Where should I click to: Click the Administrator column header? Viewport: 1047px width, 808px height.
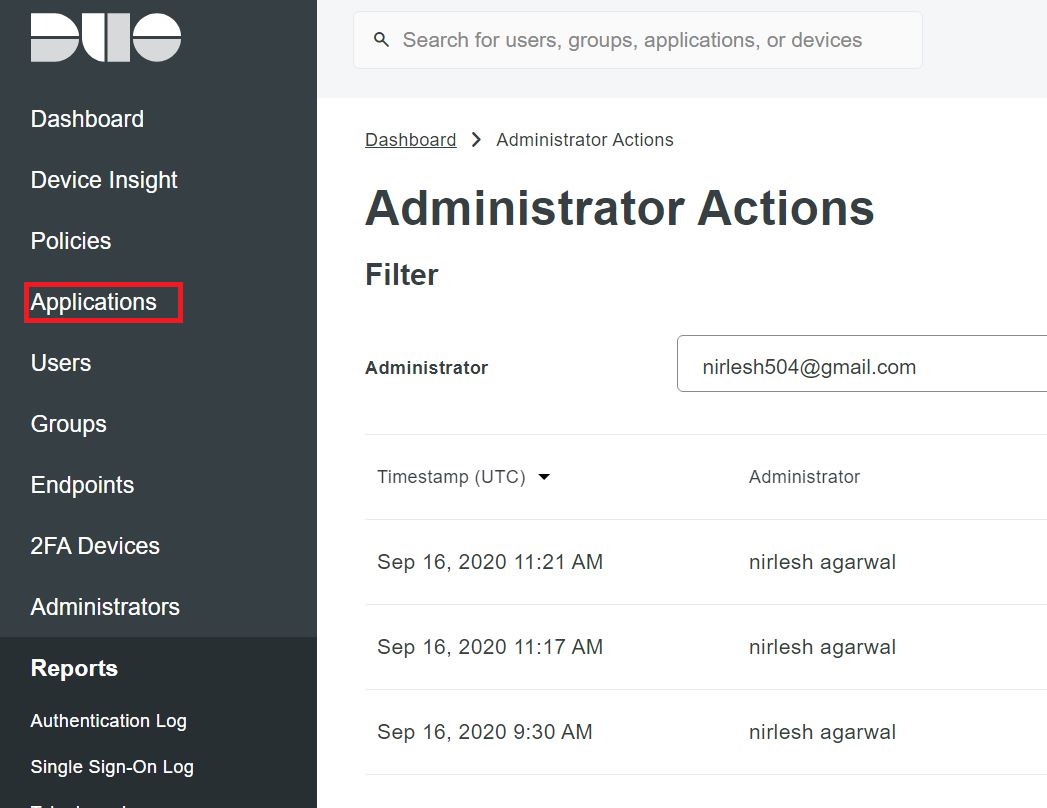(804, 477)
